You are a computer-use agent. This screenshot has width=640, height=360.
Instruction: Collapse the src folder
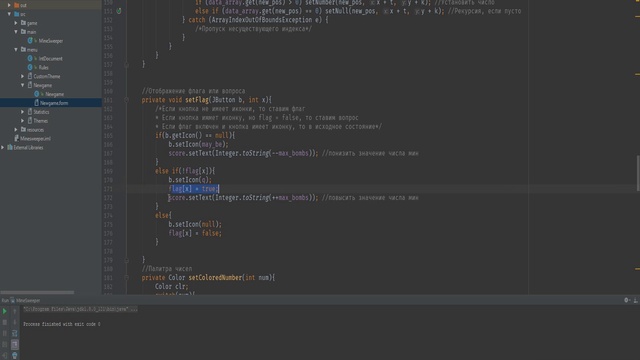click(9, 14)
